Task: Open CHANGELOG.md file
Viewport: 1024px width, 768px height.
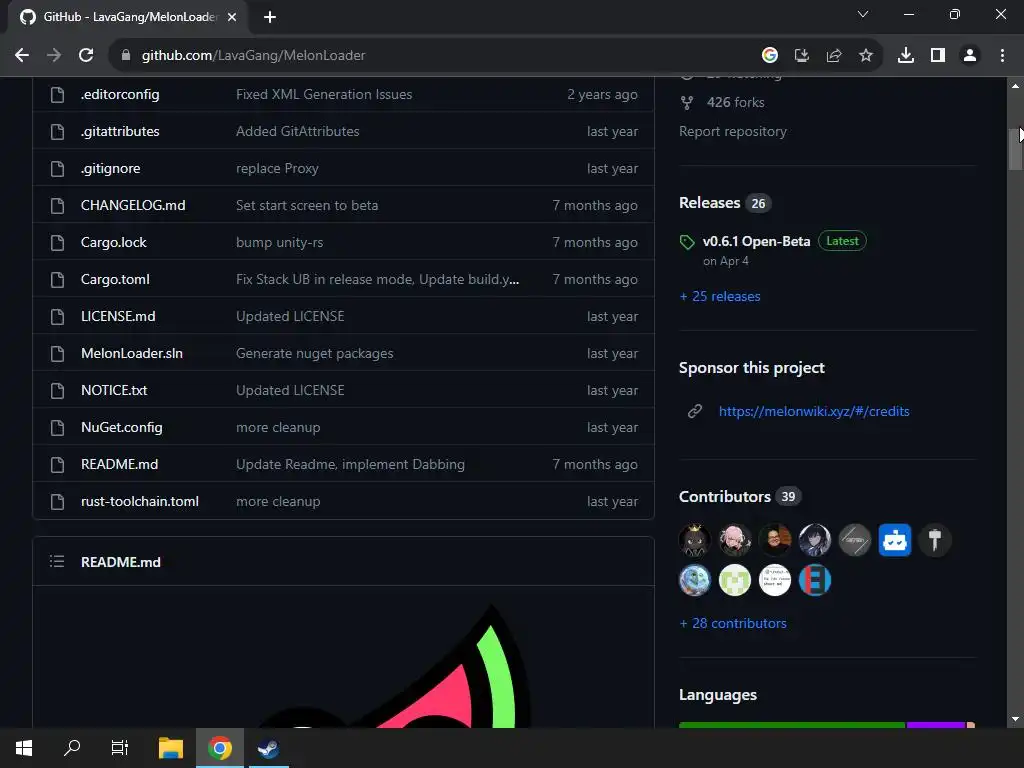Action: click(133, 205)
